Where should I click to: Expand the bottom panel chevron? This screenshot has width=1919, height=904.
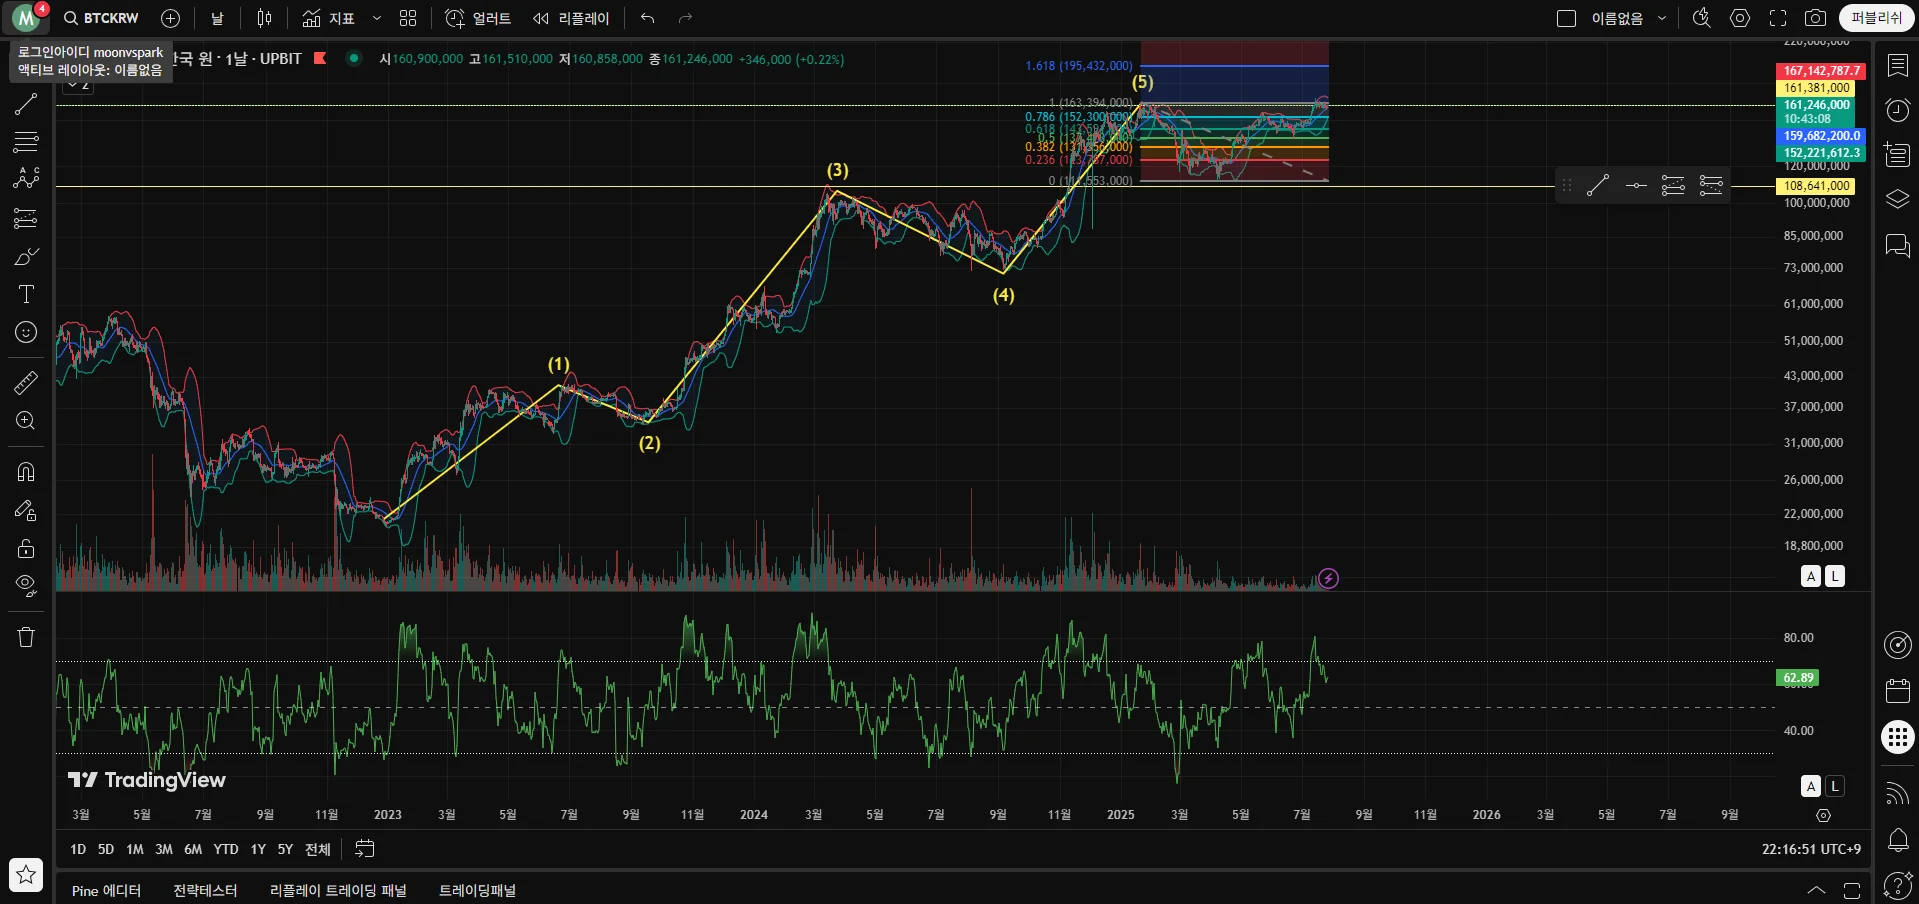(1816, 890)
